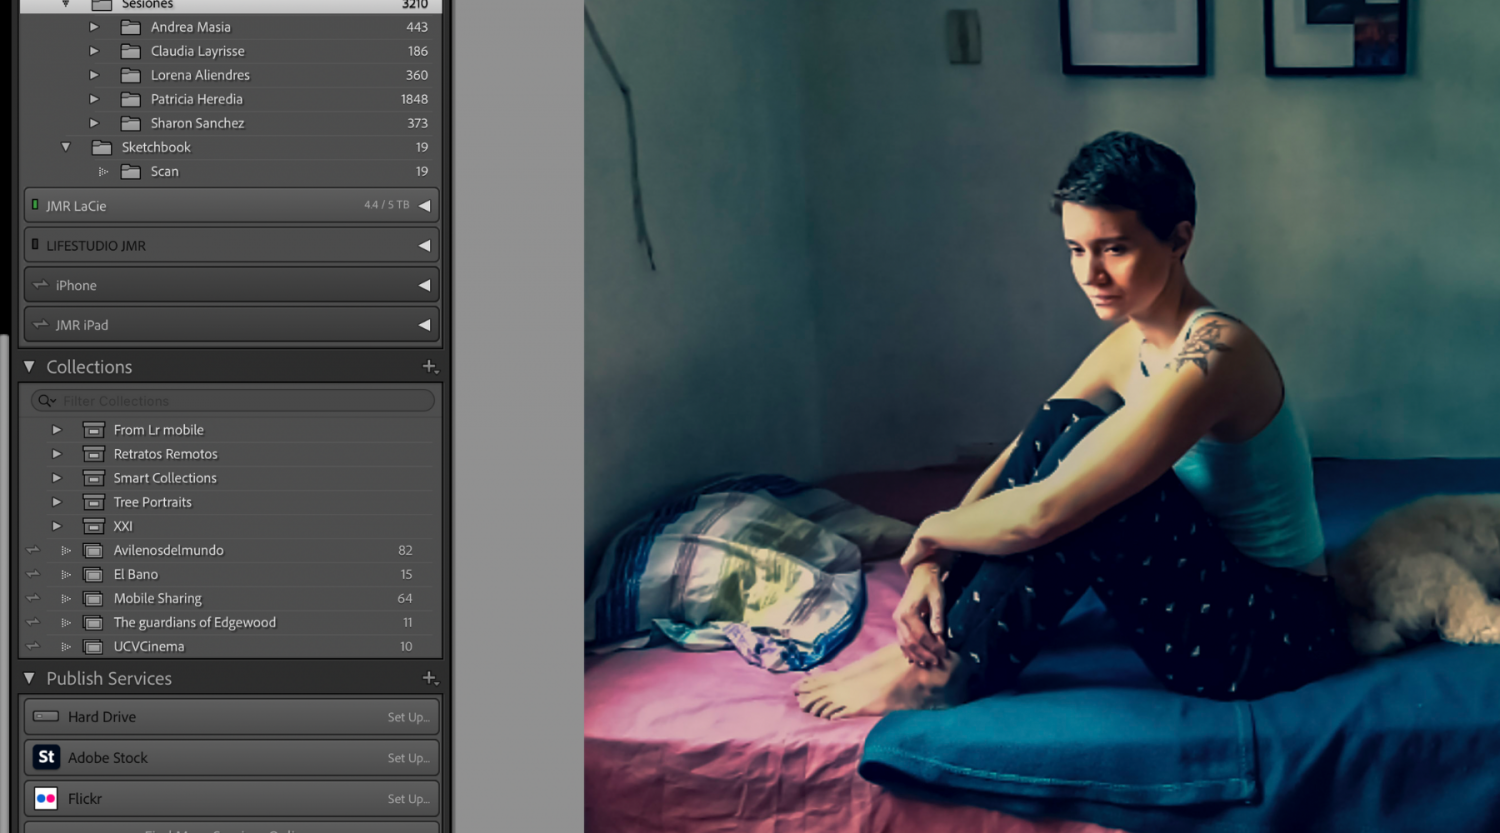Click the Adobe Stock service icon
The image size is (1500, 833).
tap(46, 757)
